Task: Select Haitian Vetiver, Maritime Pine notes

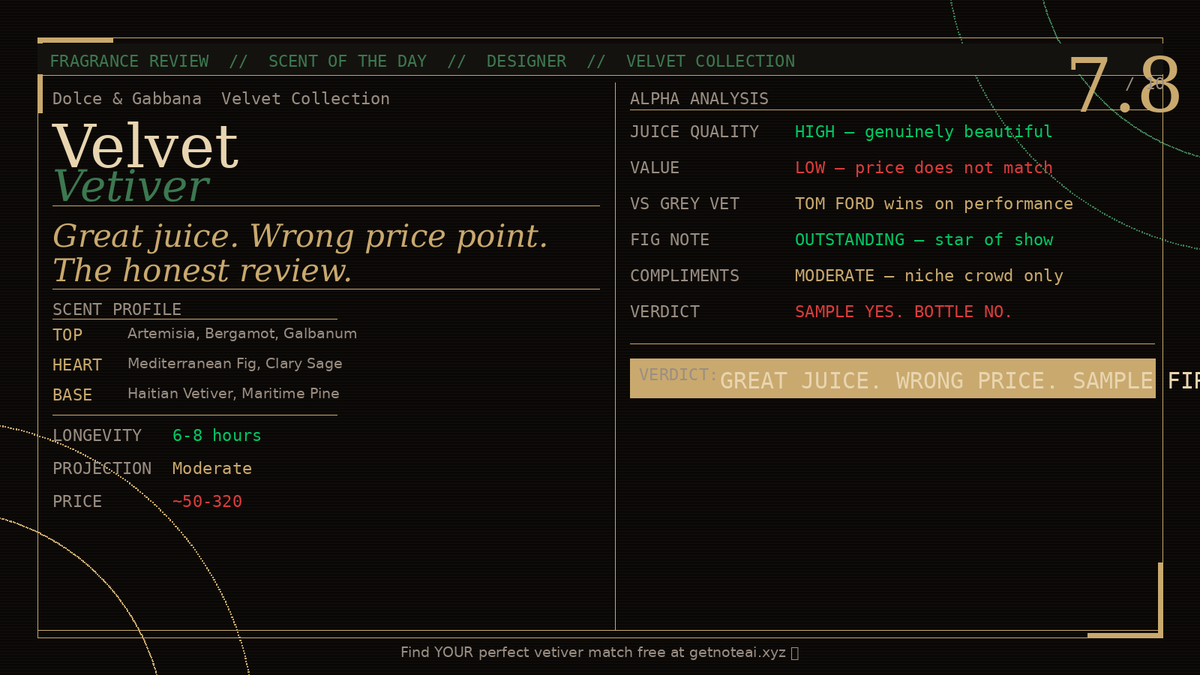Action: click(x=233, y=394)
